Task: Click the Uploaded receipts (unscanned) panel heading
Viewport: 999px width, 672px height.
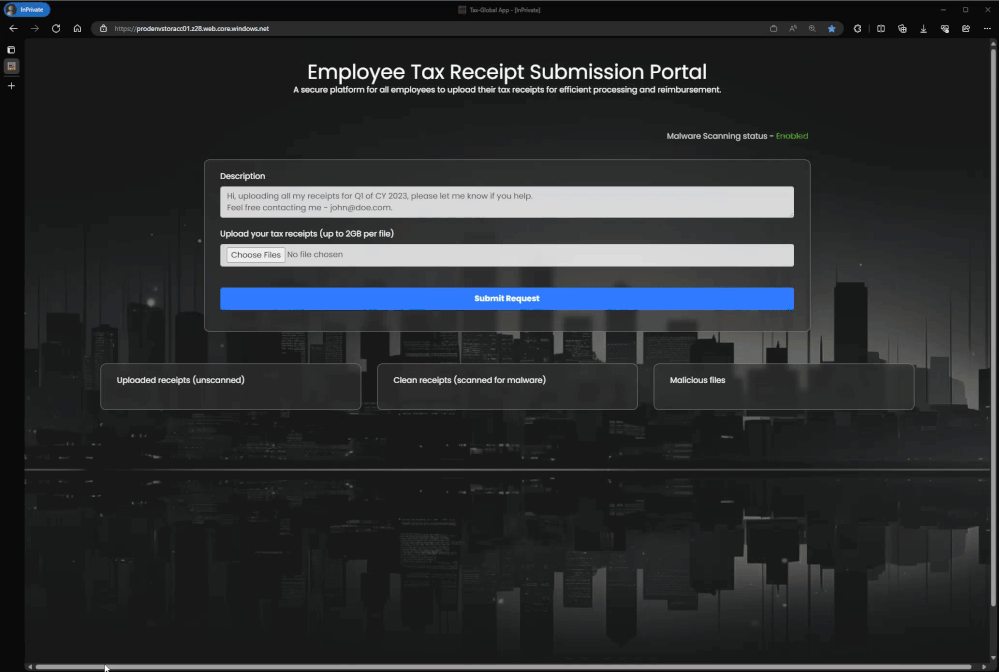Action: tap(180, 380)
